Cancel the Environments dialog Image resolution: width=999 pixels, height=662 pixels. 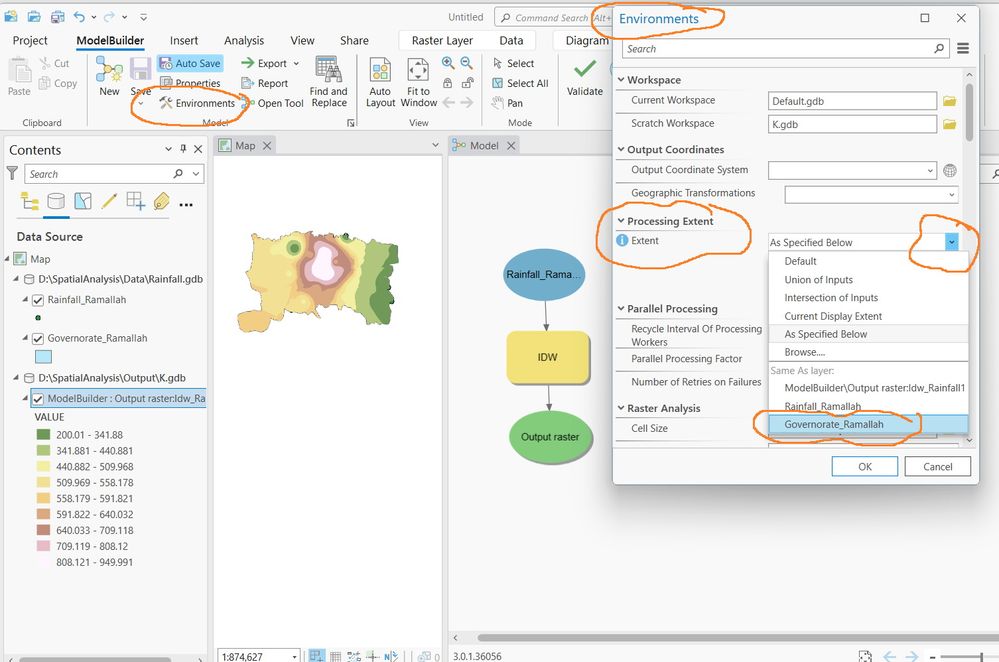(x=937, y=466)
